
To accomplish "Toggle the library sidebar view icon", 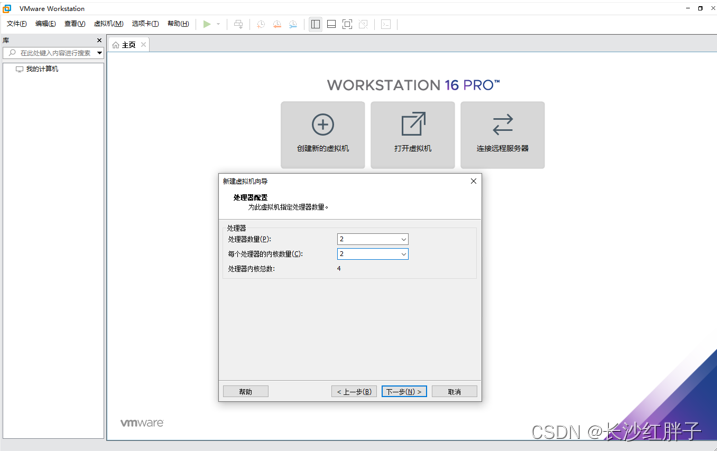I will coord(316,24).
